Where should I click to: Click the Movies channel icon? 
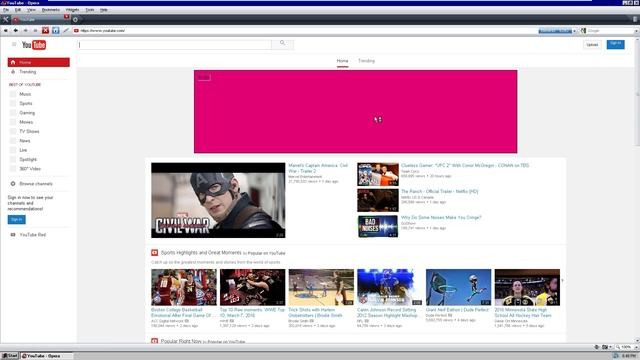[x=13, y=122]
